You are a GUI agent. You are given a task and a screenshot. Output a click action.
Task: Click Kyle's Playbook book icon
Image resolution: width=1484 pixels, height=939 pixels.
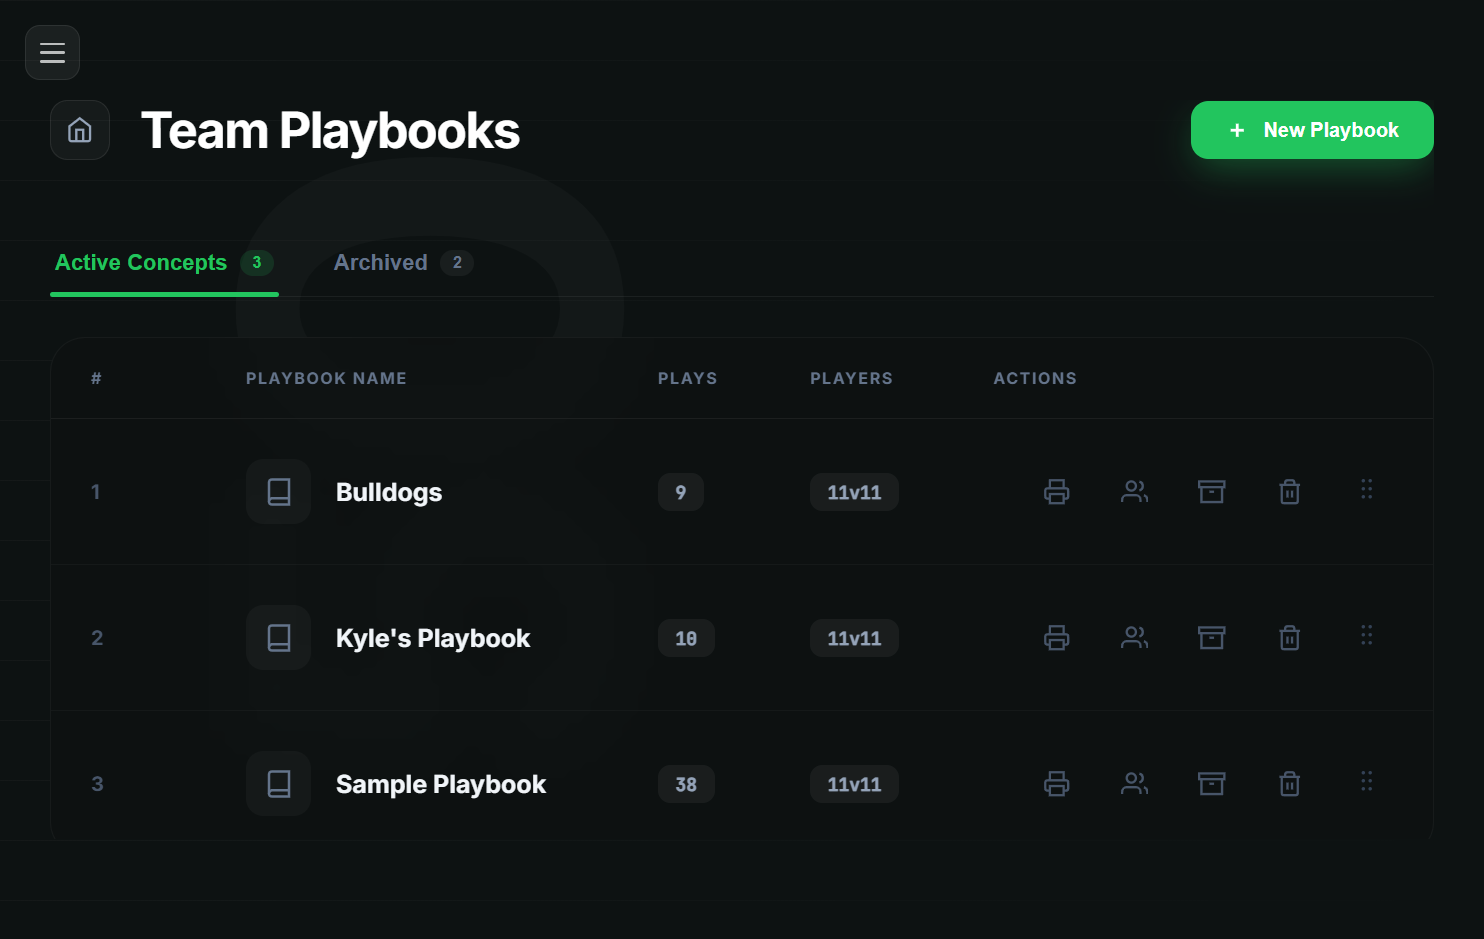pos(279,637)
